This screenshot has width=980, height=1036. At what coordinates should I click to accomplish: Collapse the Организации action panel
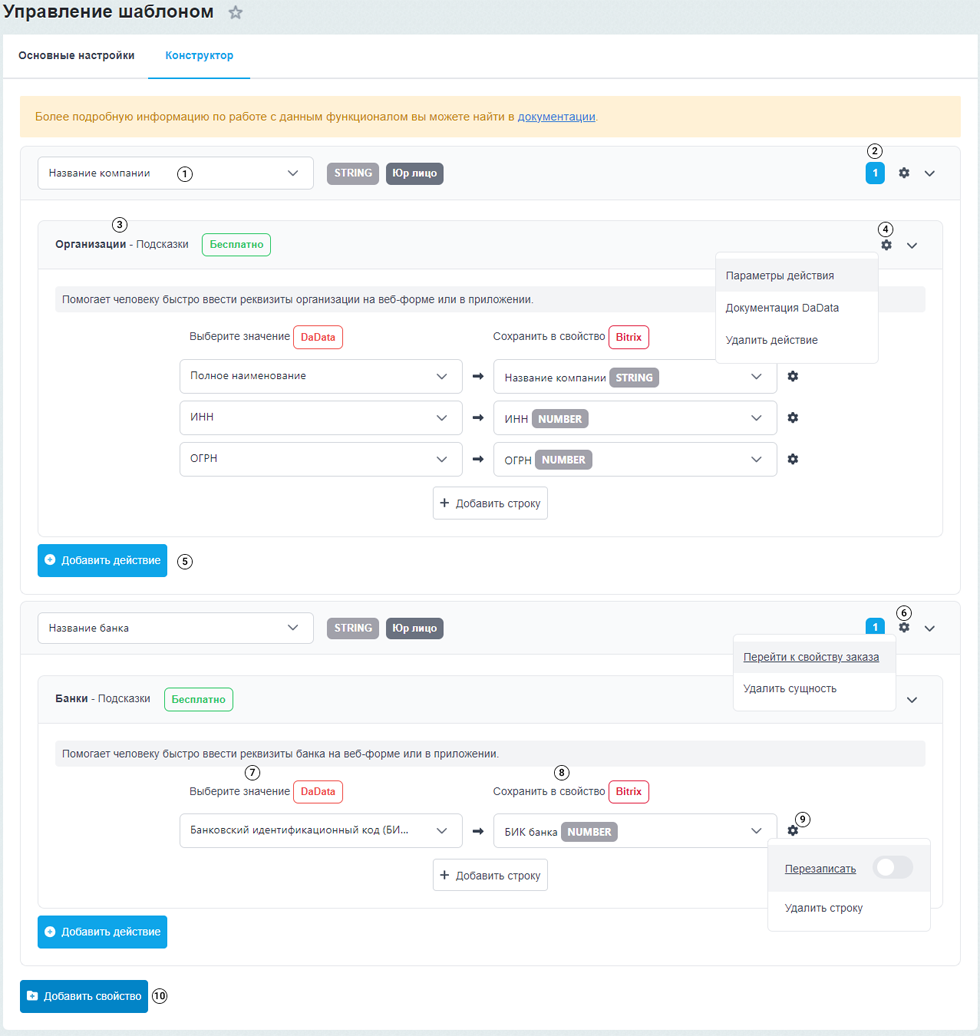(x=912, y=245)
